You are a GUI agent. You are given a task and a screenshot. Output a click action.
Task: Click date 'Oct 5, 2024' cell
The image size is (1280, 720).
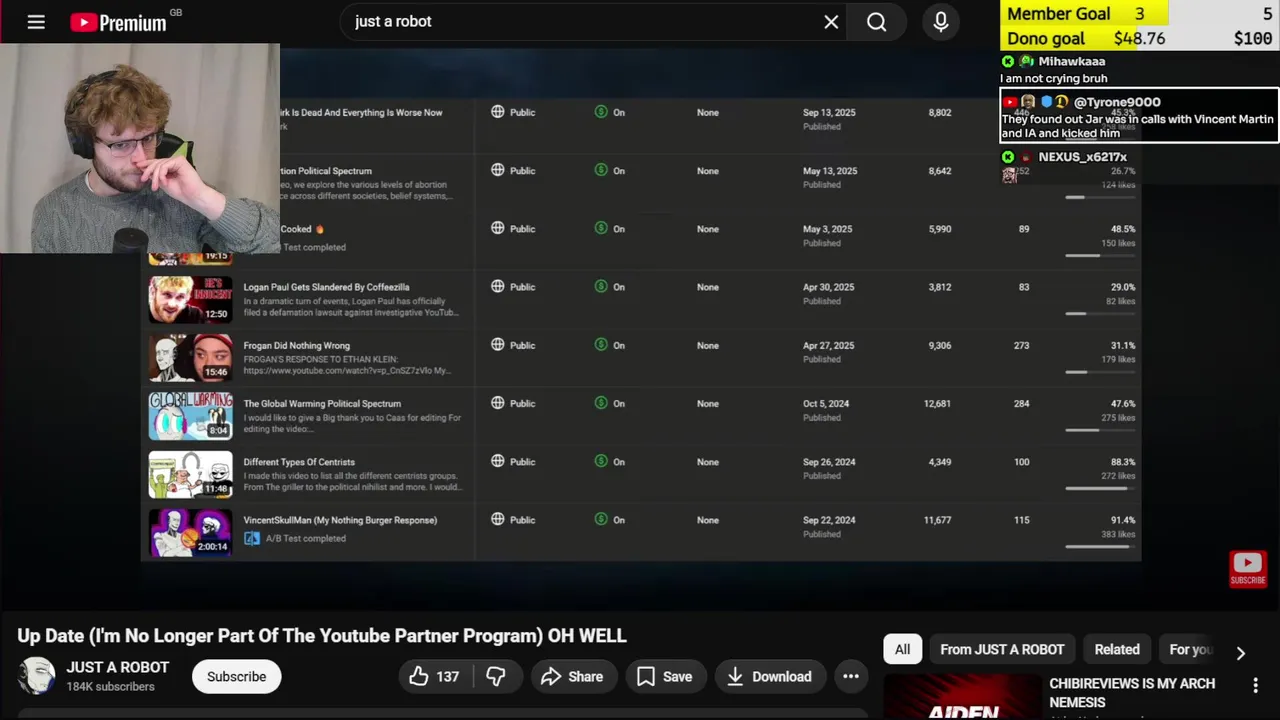(x=826, y=404)
